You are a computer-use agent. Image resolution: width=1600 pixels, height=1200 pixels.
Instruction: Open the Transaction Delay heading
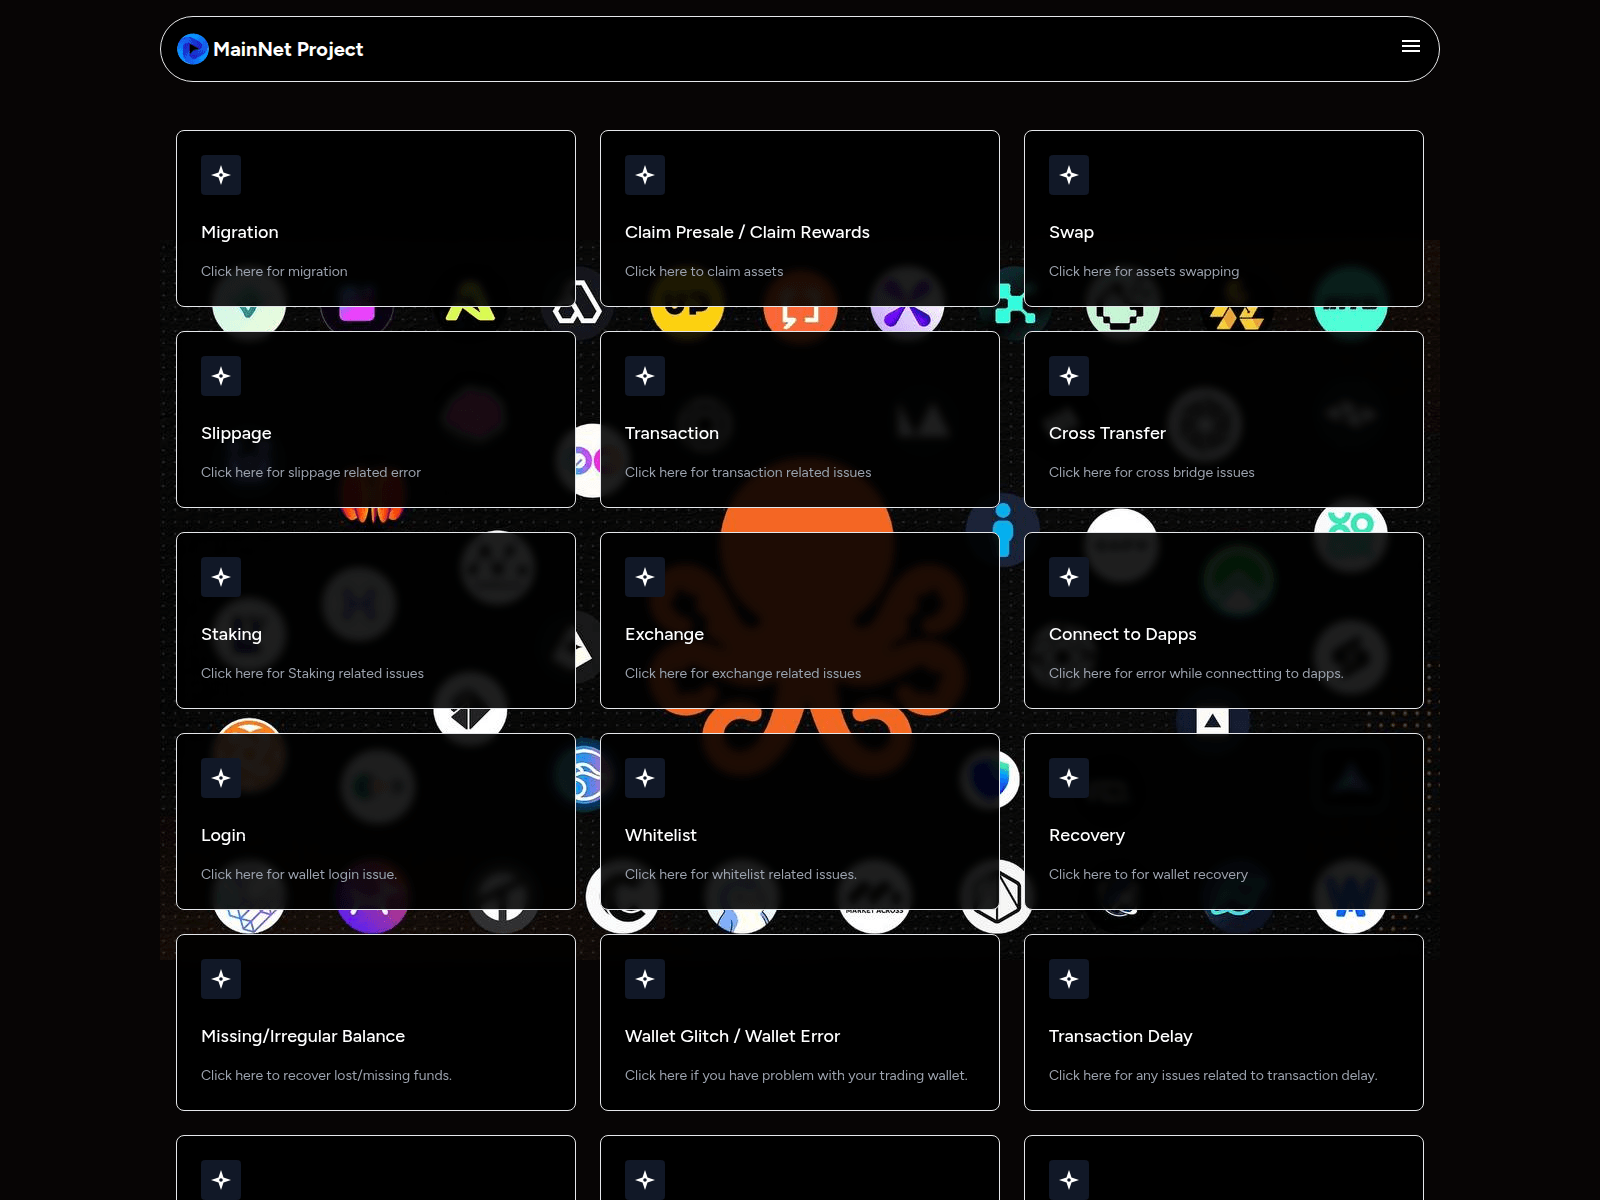(x=1120, y=1036)
